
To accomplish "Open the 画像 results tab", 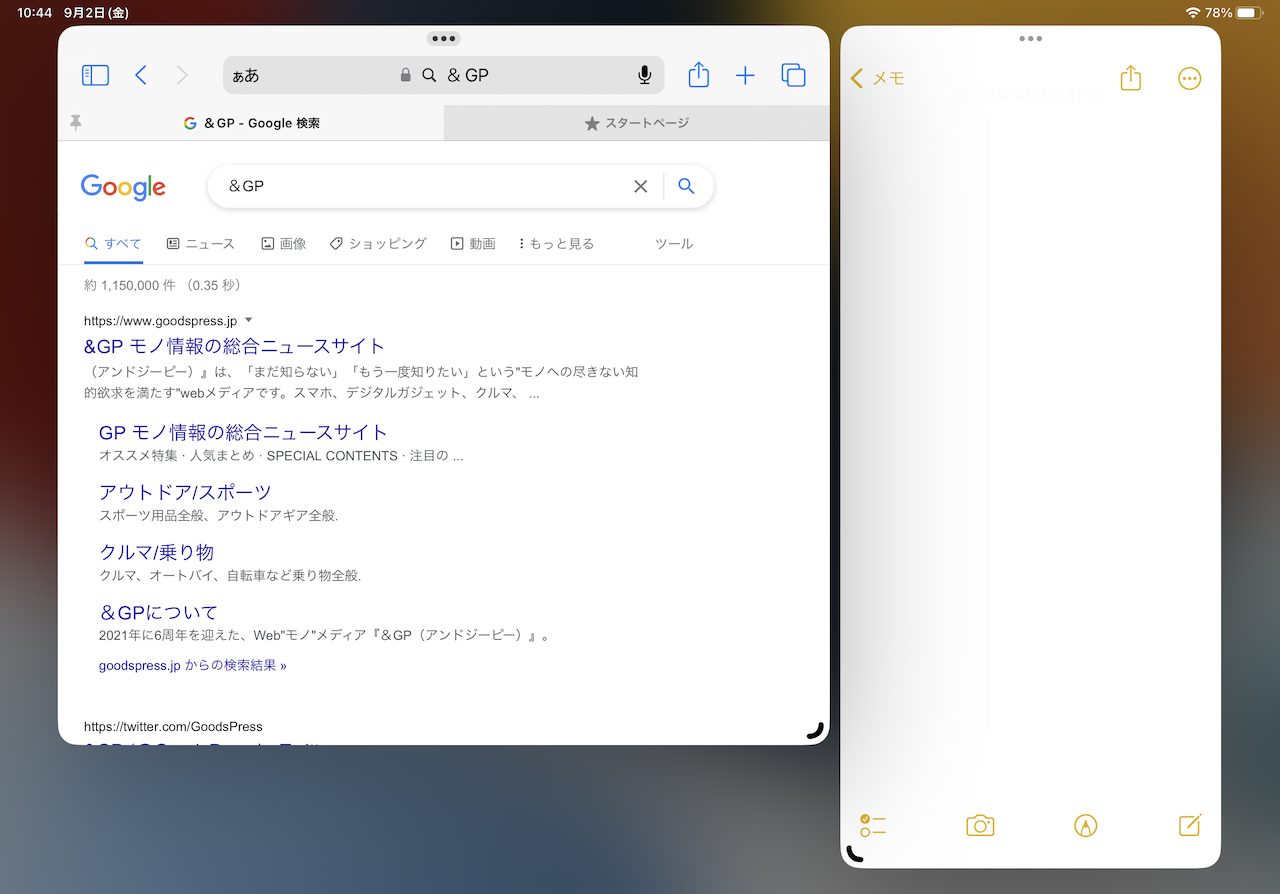I will tap(284, 243).
